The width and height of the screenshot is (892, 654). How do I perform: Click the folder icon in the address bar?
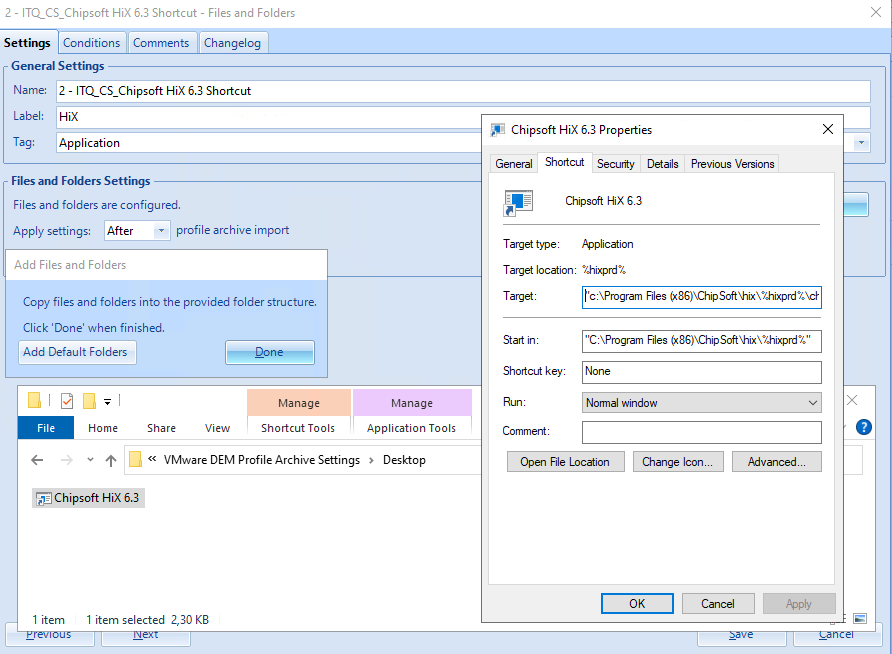pyautogui.click(x=136, y=460)
